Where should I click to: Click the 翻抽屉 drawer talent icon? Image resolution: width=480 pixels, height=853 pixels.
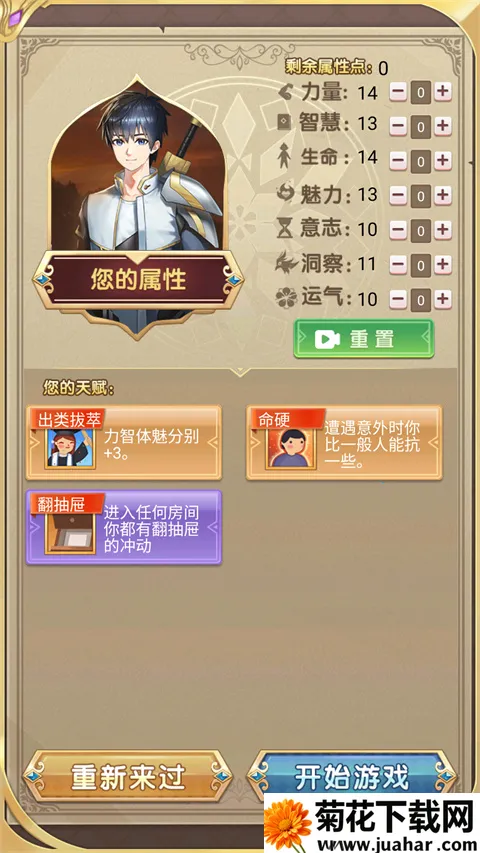pos(70,534)
